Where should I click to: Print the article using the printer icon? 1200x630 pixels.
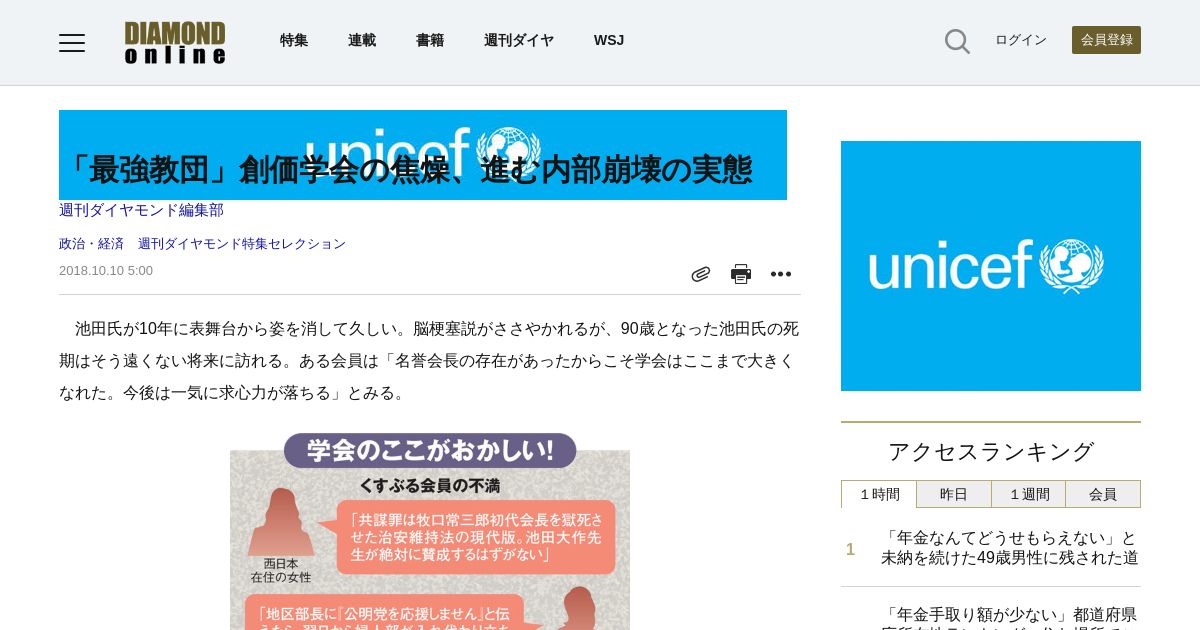tap(741, 274)
